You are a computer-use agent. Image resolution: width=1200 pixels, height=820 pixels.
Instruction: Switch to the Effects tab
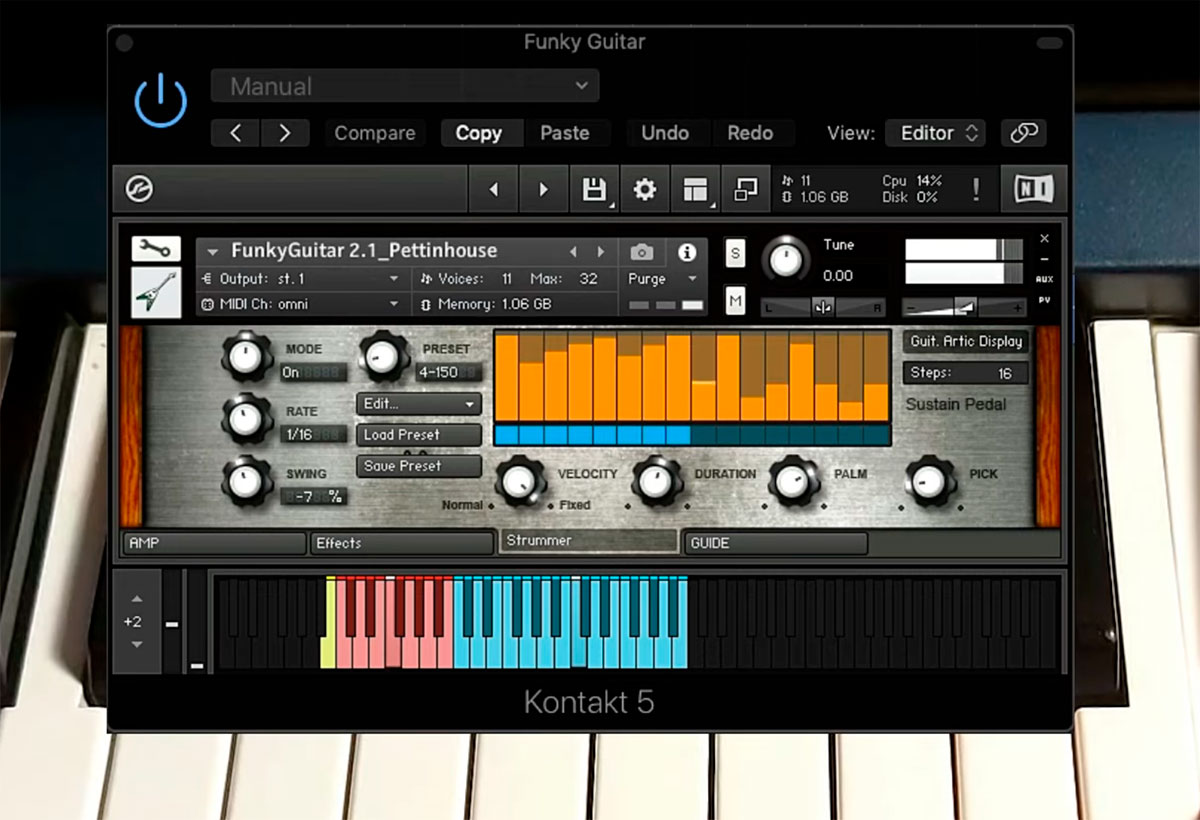pyautogui.click(x=402, y=543)
